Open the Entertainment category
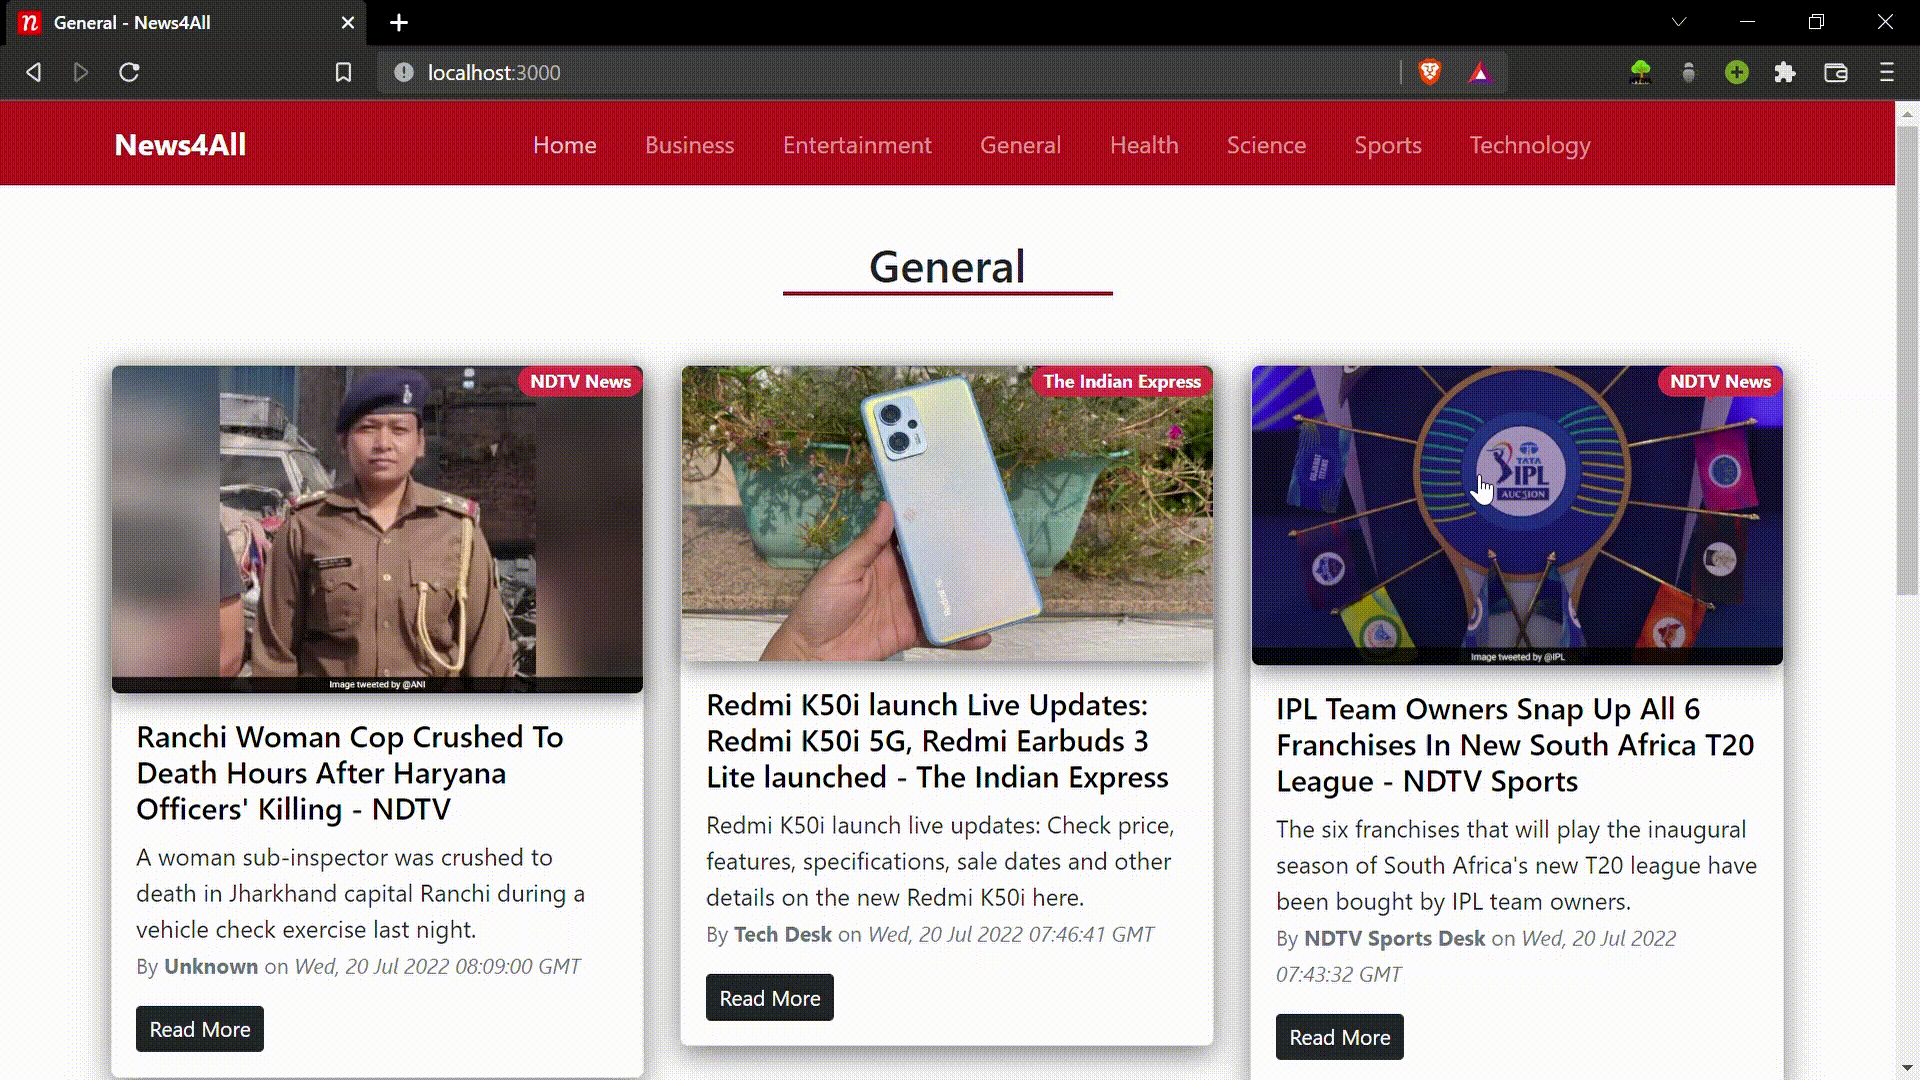This screenshot has width=1920, height=1080. pos(857,145)
